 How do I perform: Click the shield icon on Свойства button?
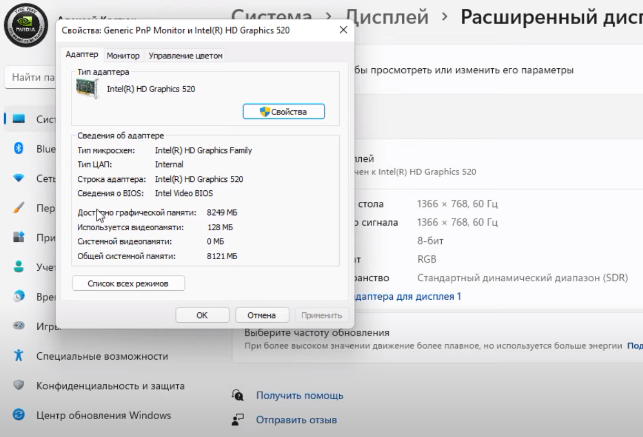[265, 112]
